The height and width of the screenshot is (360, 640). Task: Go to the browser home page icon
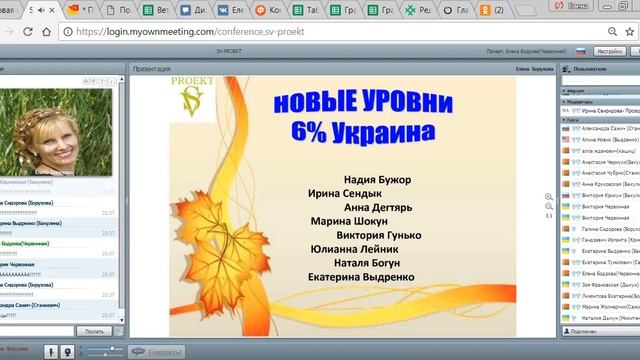point(47,31)
